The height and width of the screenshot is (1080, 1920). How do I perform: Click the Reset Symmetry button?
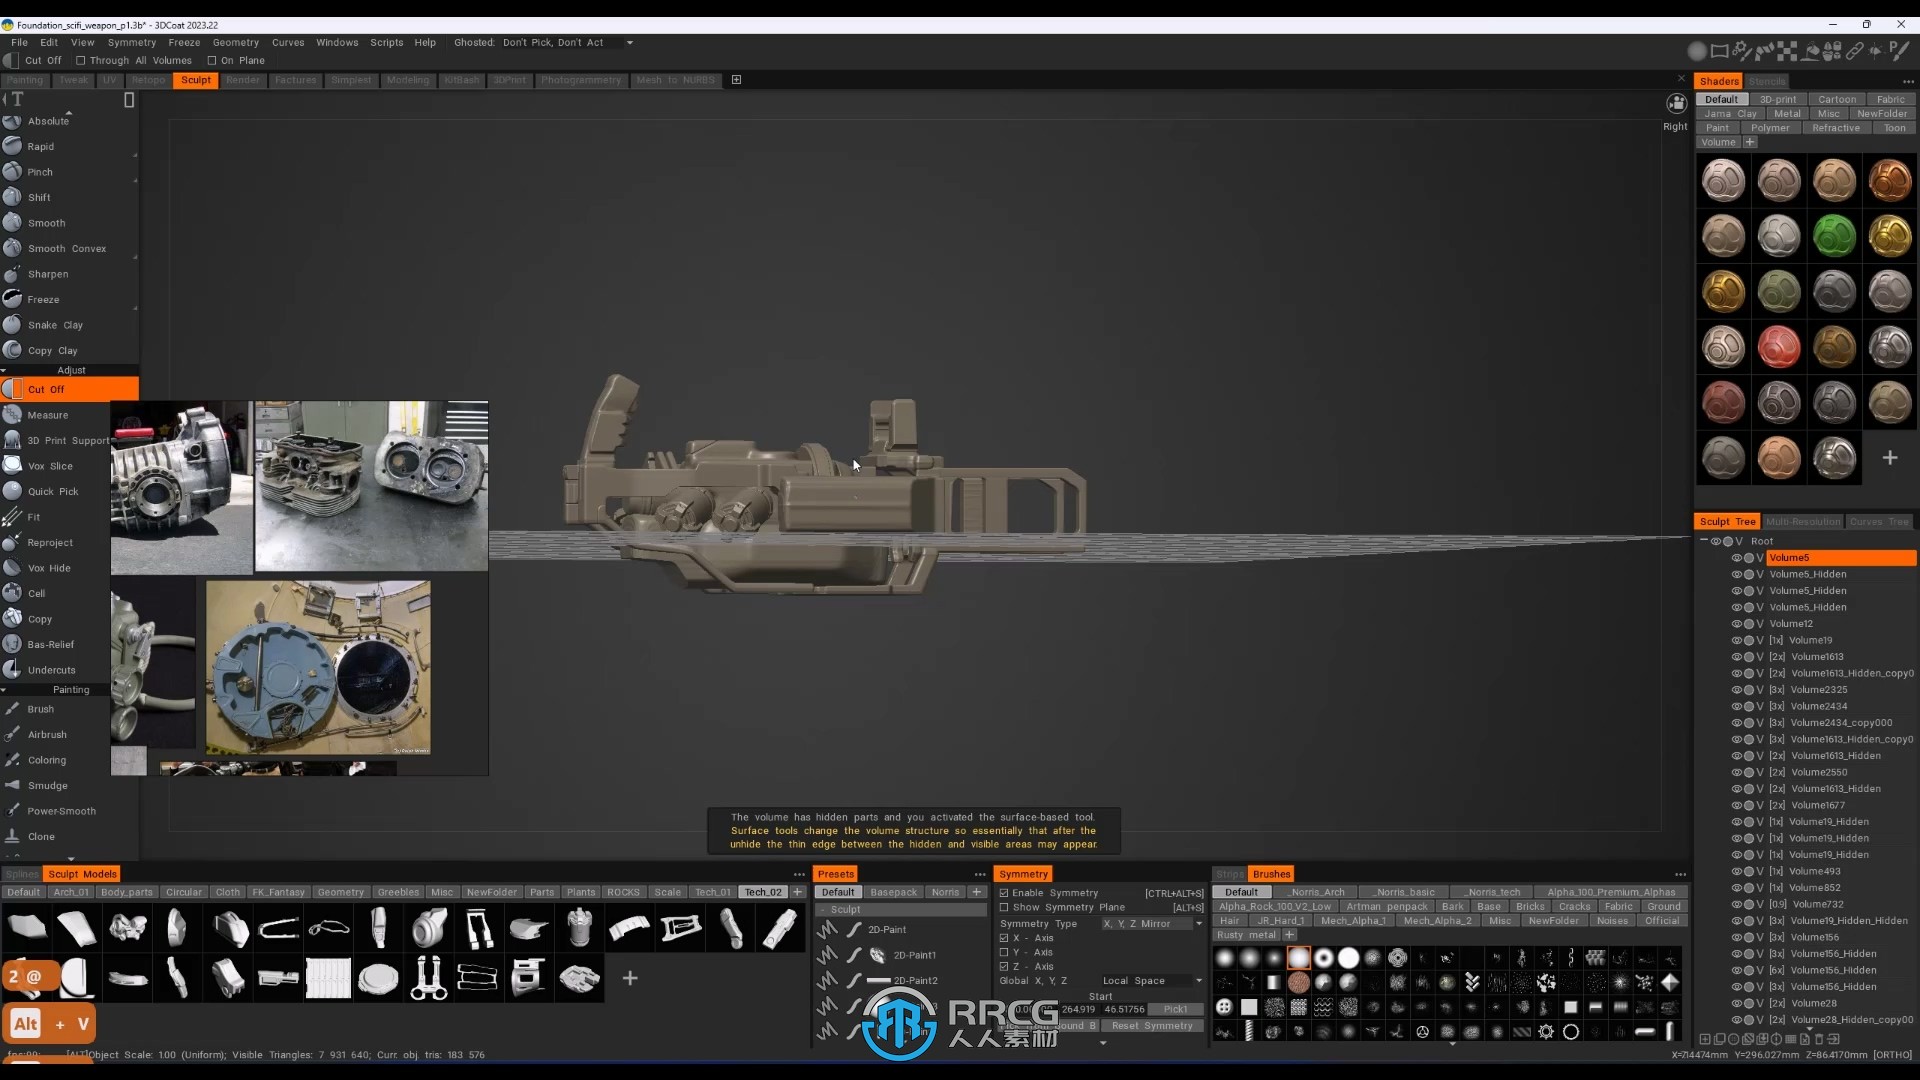point(1152,1026)
